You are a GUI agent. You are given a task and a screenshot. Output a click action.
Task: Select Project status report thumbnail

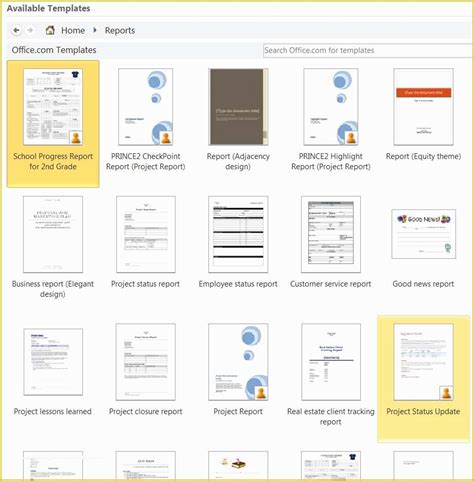(146, 234)
